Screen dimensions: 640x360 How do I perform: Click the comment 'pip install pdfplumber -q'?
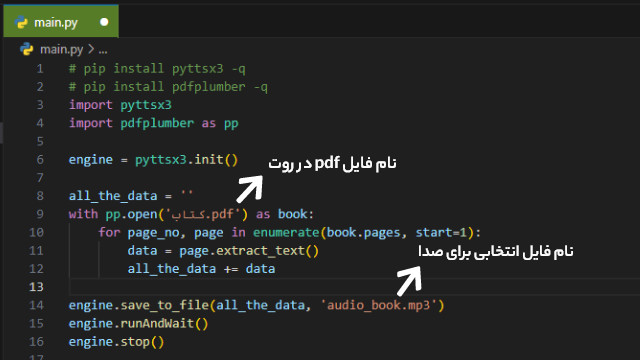tap(168, 87)
